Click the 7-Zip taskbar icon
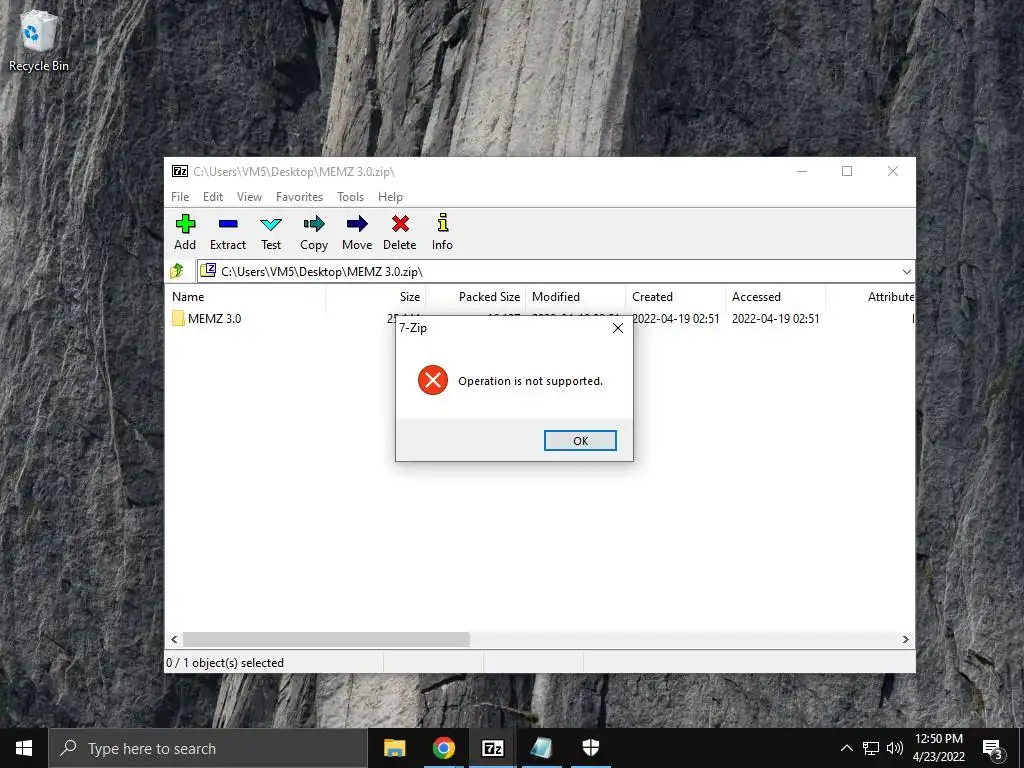1024x768 pixels. pyautogui.click(x=492, y=748)
